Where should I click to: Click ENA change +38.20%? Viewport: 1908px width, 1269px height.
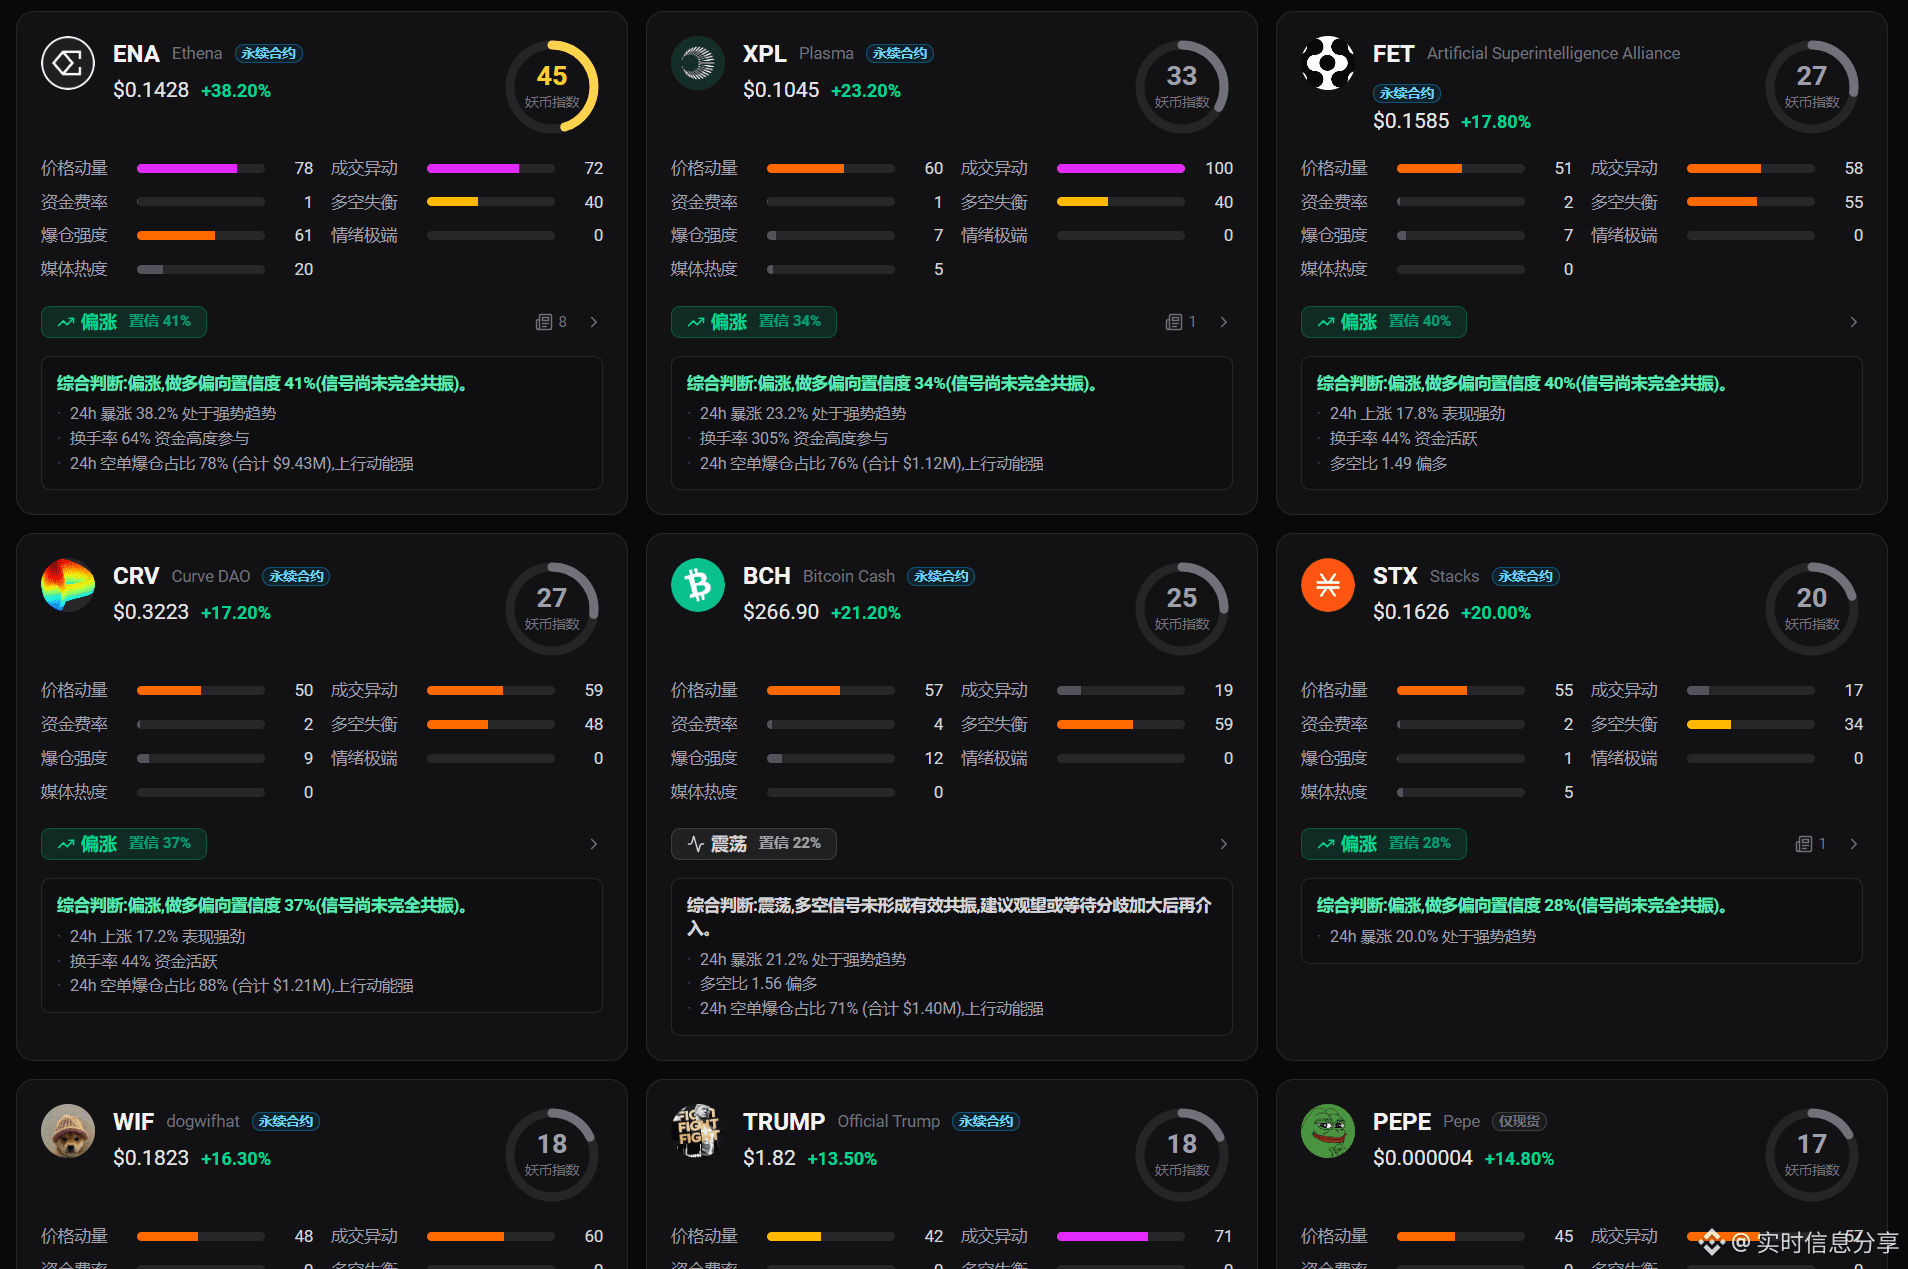pos(236,91)
